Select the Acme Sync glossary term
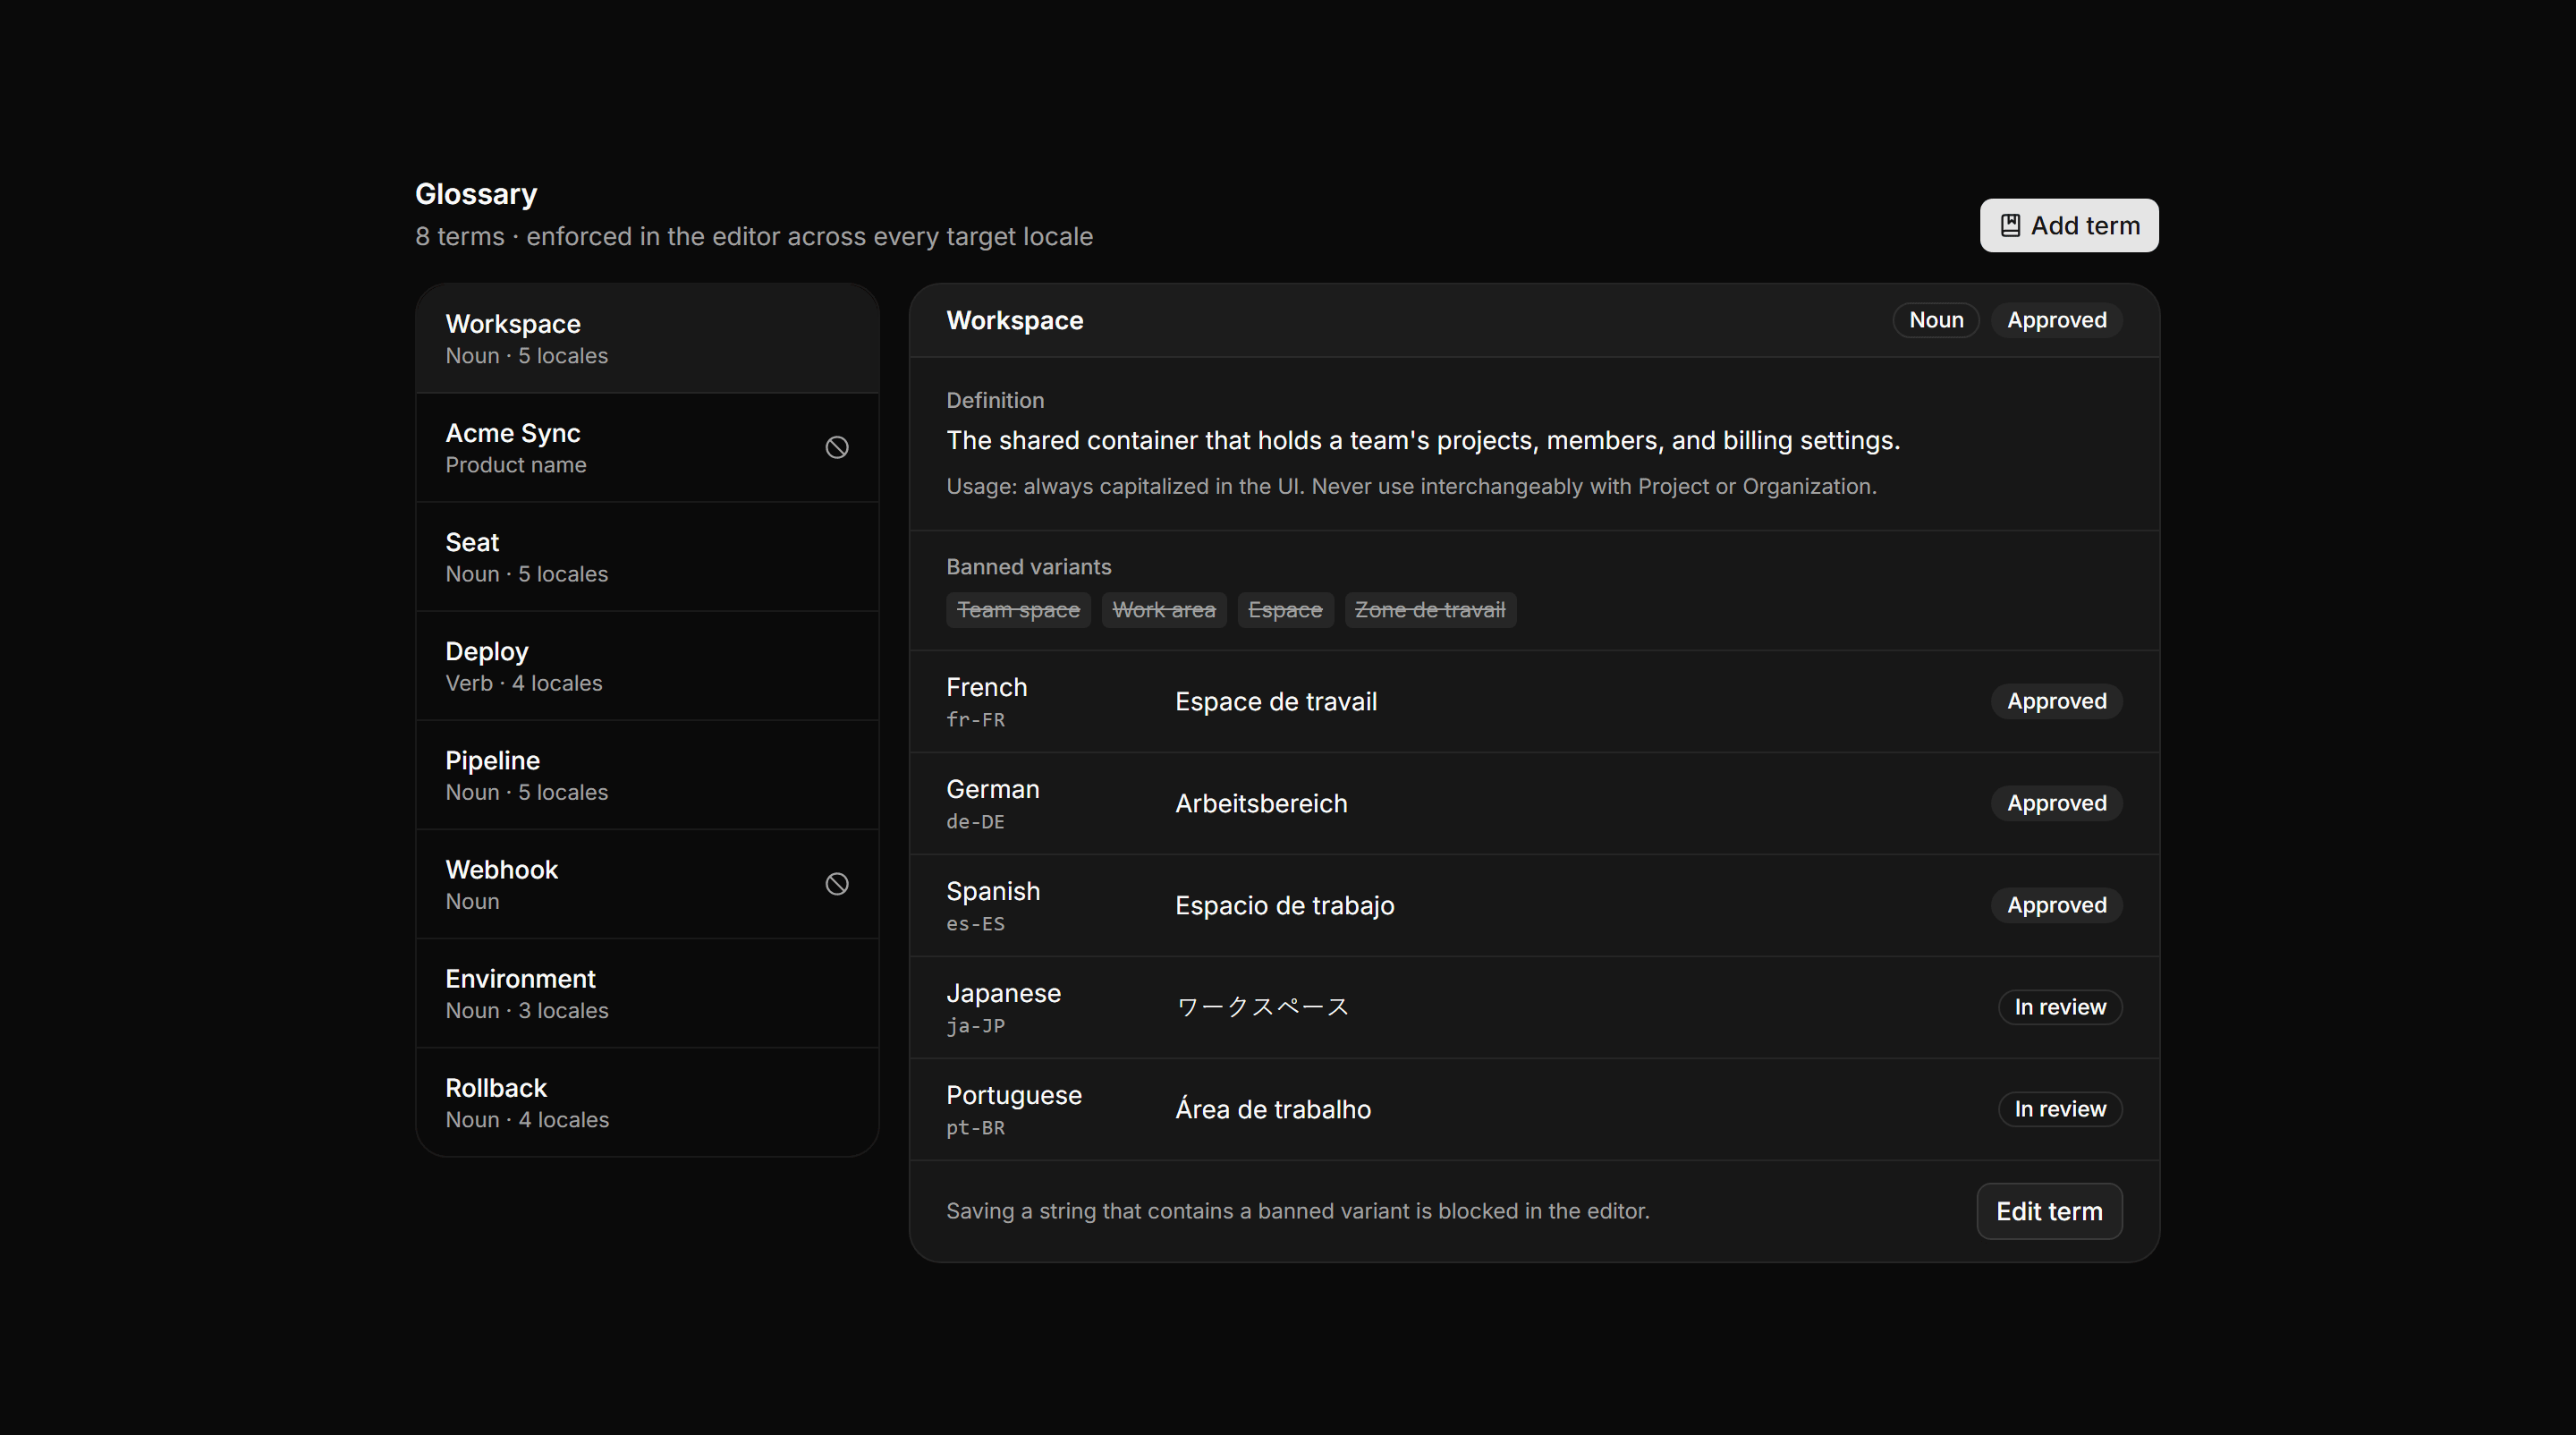Screen dimensions: 2576x1435 [647, 448]
